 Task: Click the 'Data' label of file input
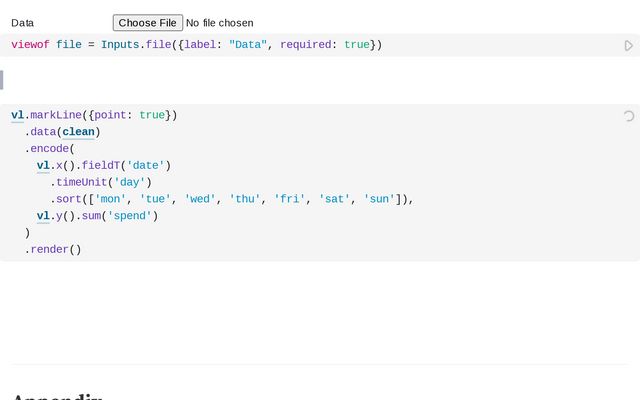[x=22, y=22]
